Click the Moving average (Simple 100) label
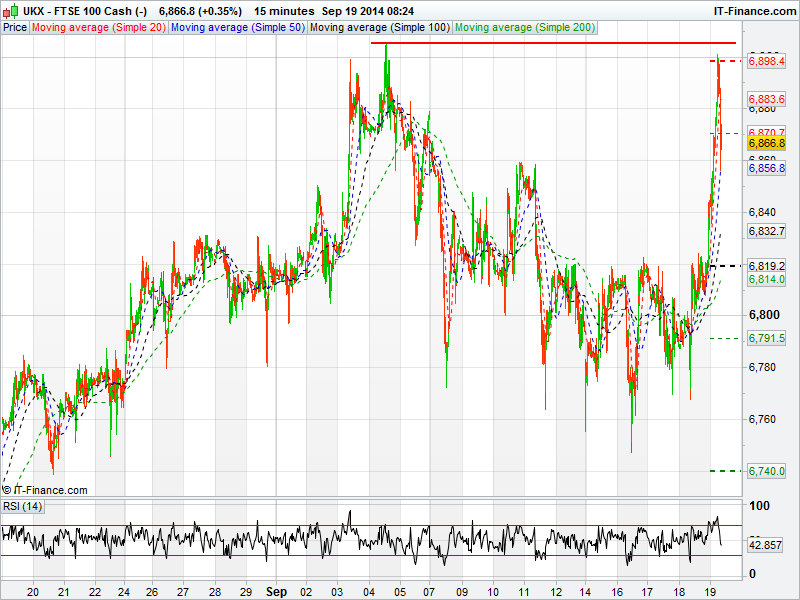800x600 pixels. click(x=379, y=27)
